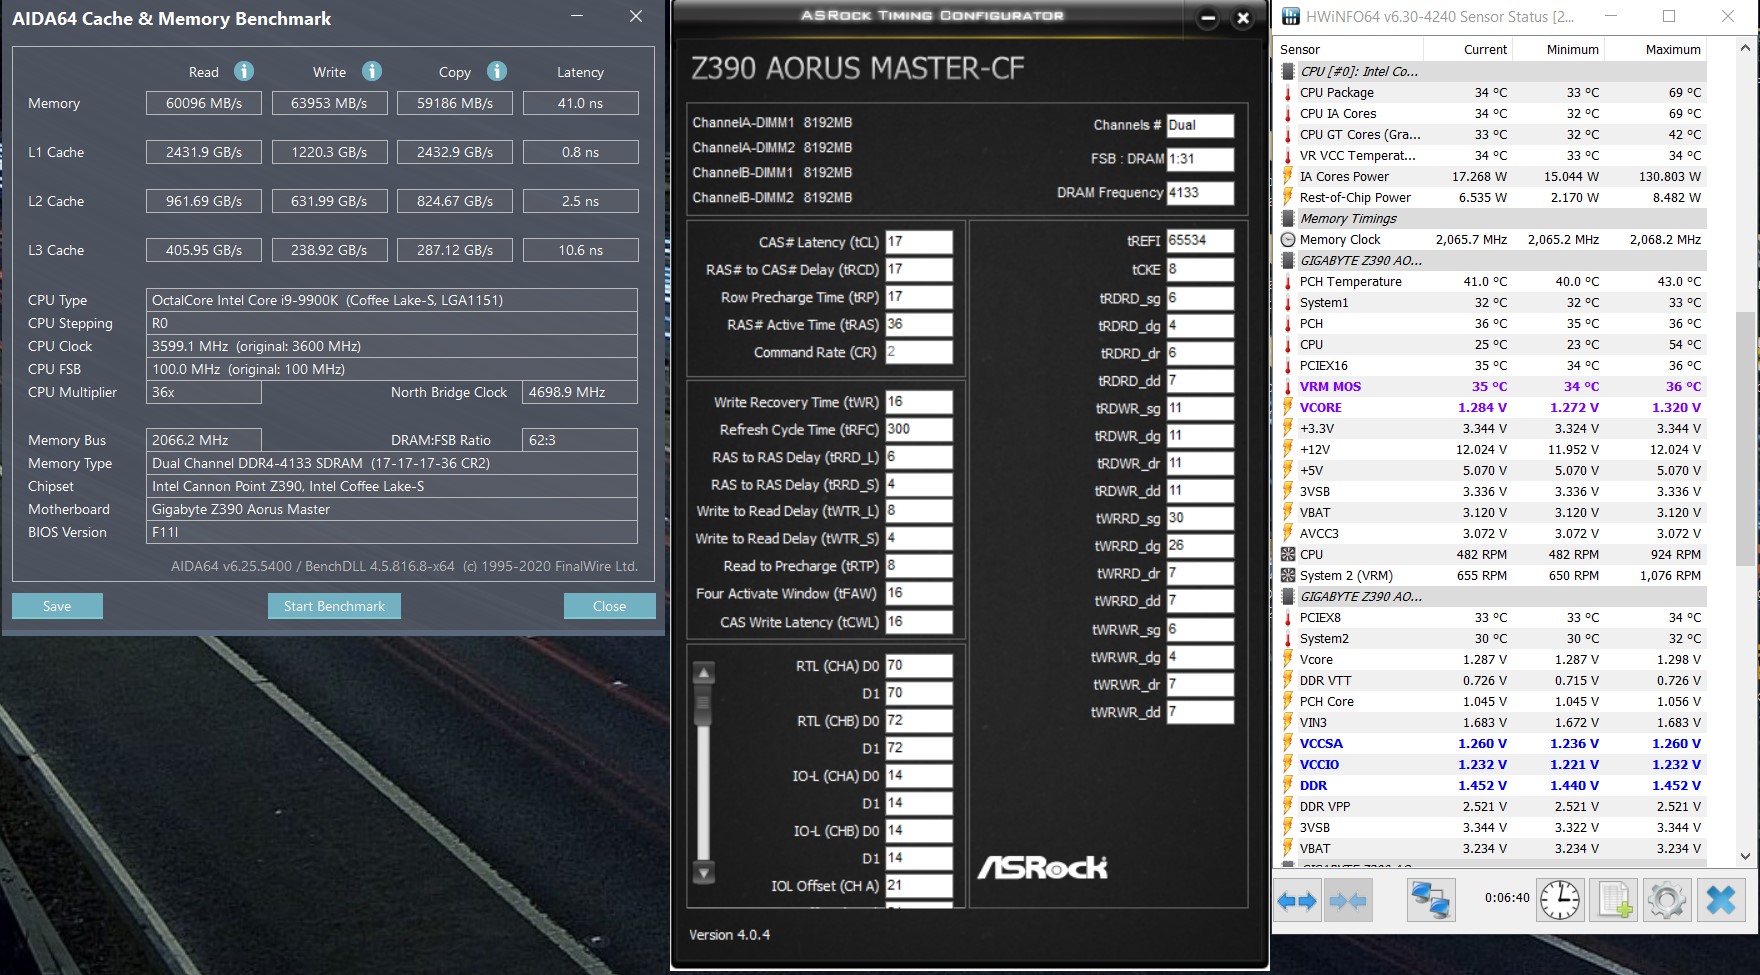Click the chip icon beside Memory Timings header
The height and width of the screenshot is (975, 1760).
[1288, 219]
